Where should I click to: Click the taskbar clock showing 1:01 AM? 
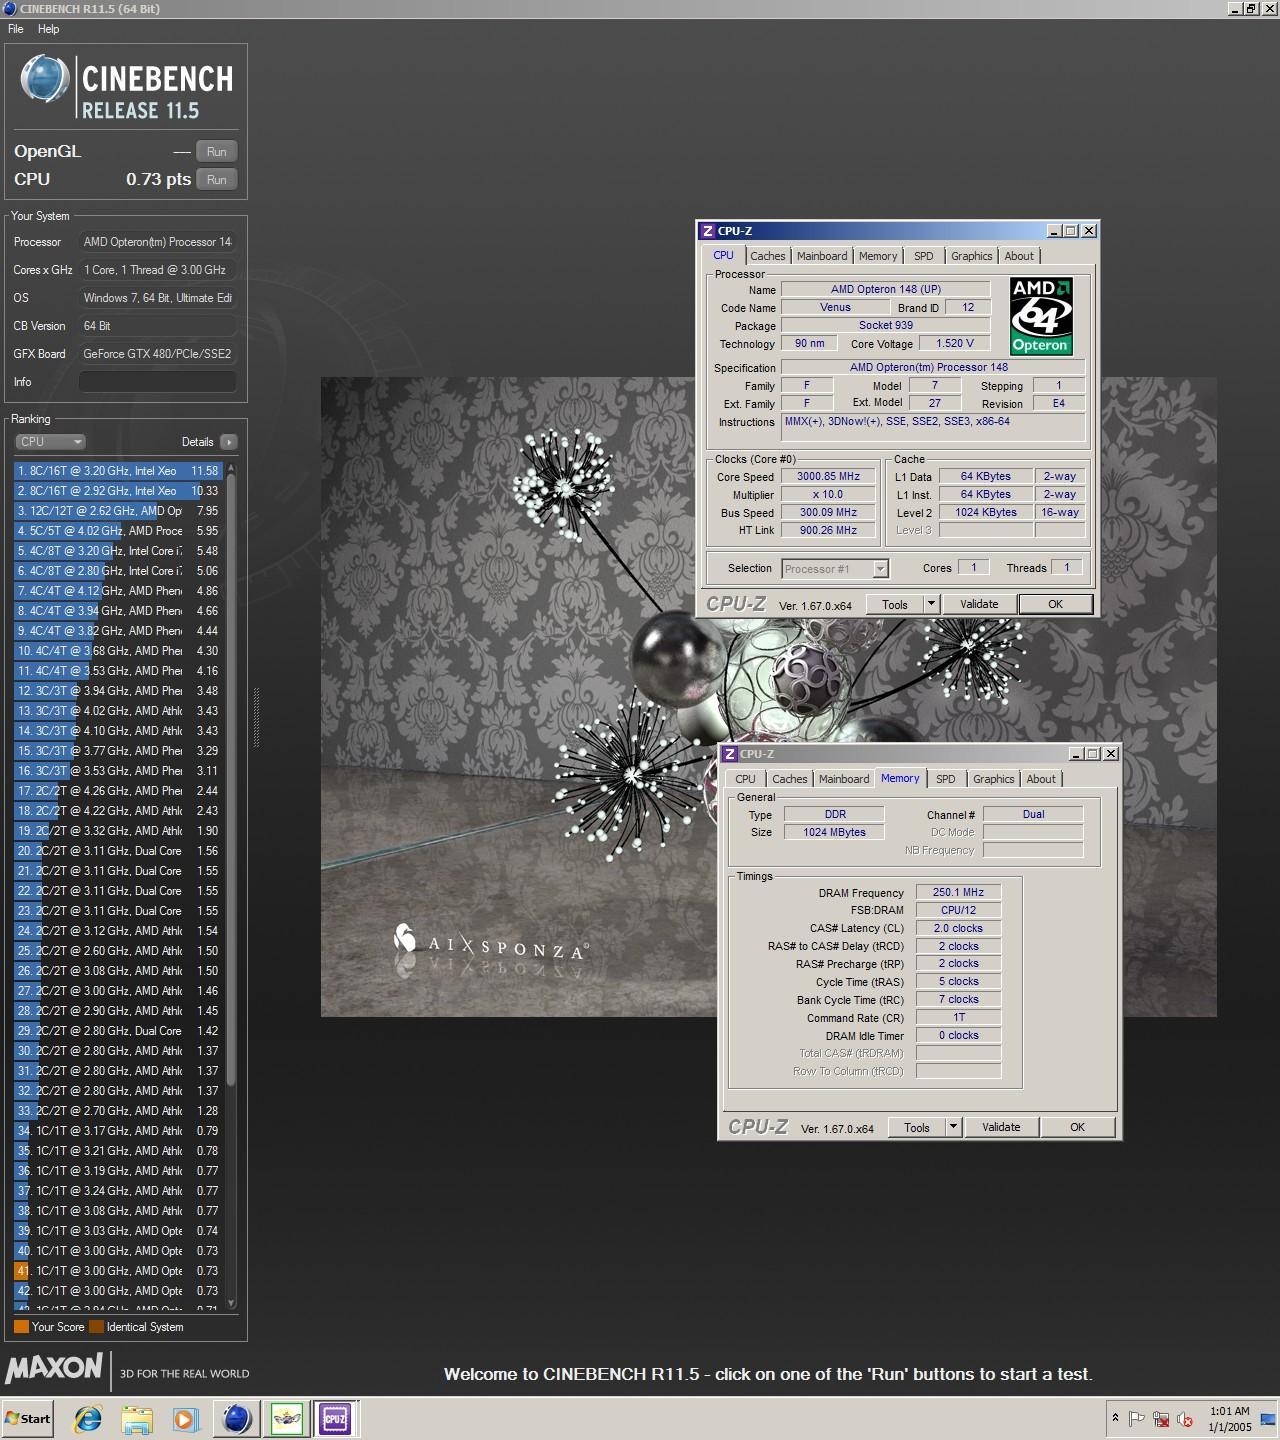click(x=1229, y=1418)
